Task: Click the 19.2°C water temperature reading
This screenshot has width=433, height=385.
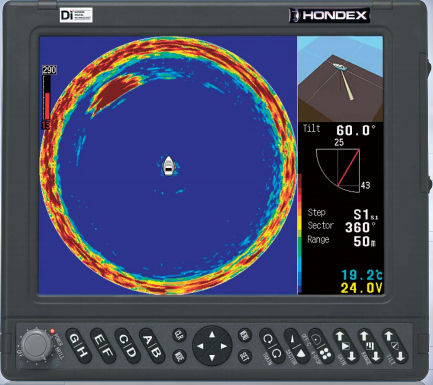Action: 361,275
